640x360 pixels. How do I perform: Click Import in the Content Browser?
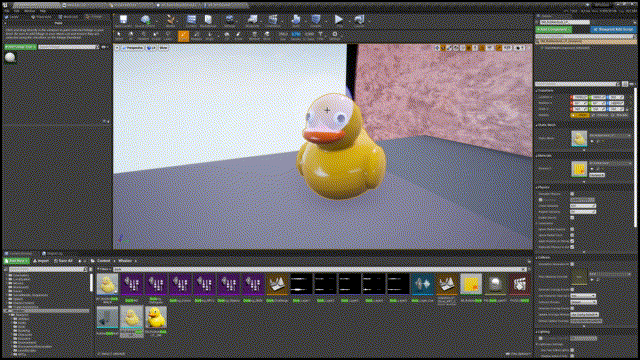41,261
